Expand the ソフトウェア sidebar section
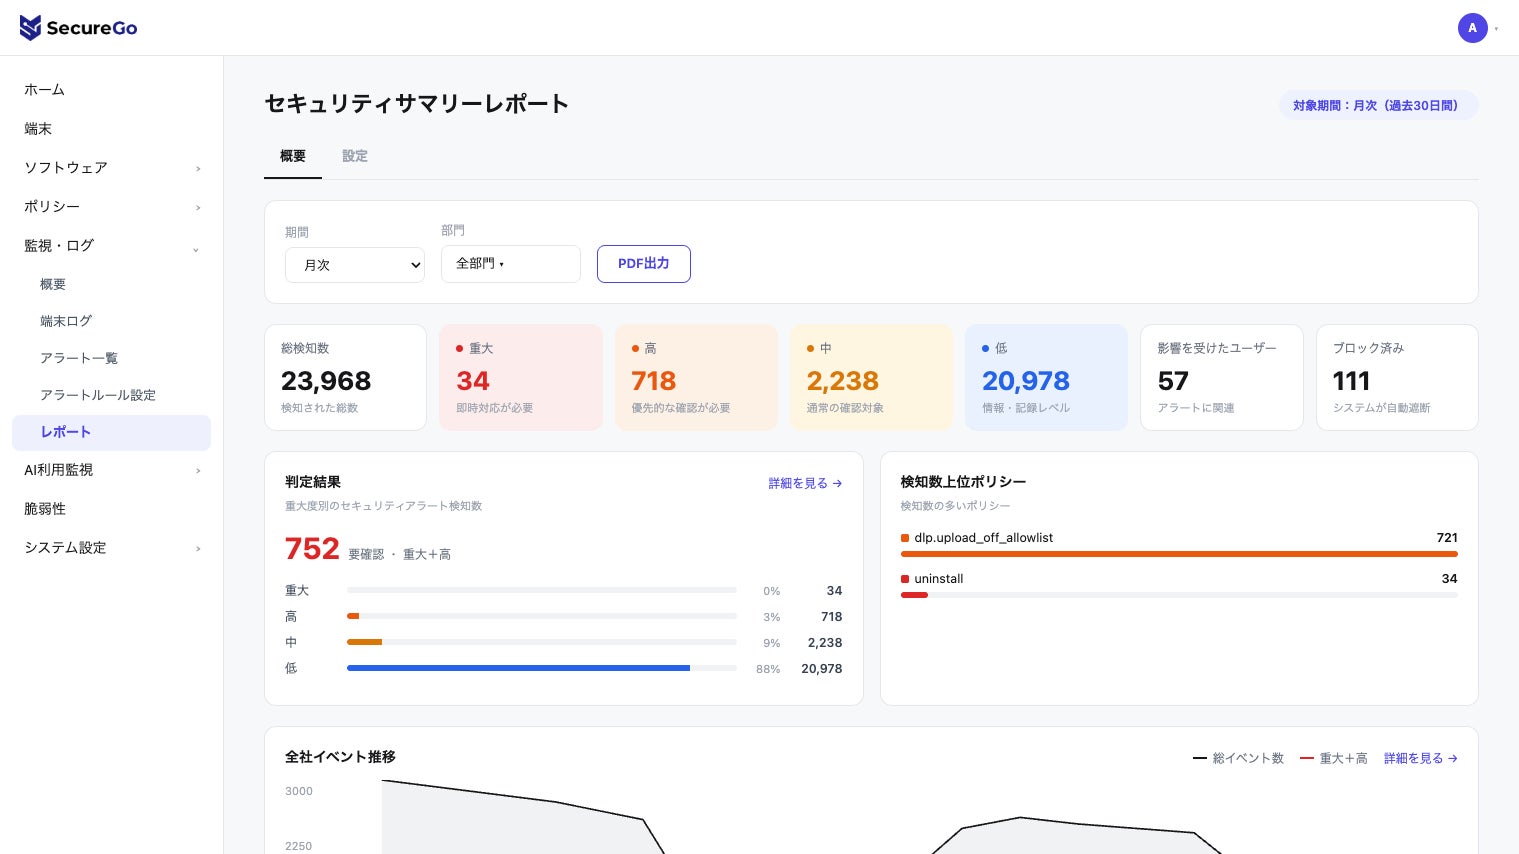This screenshot has height=854, width=1519. pyautogui.click(x=111, y=168)
